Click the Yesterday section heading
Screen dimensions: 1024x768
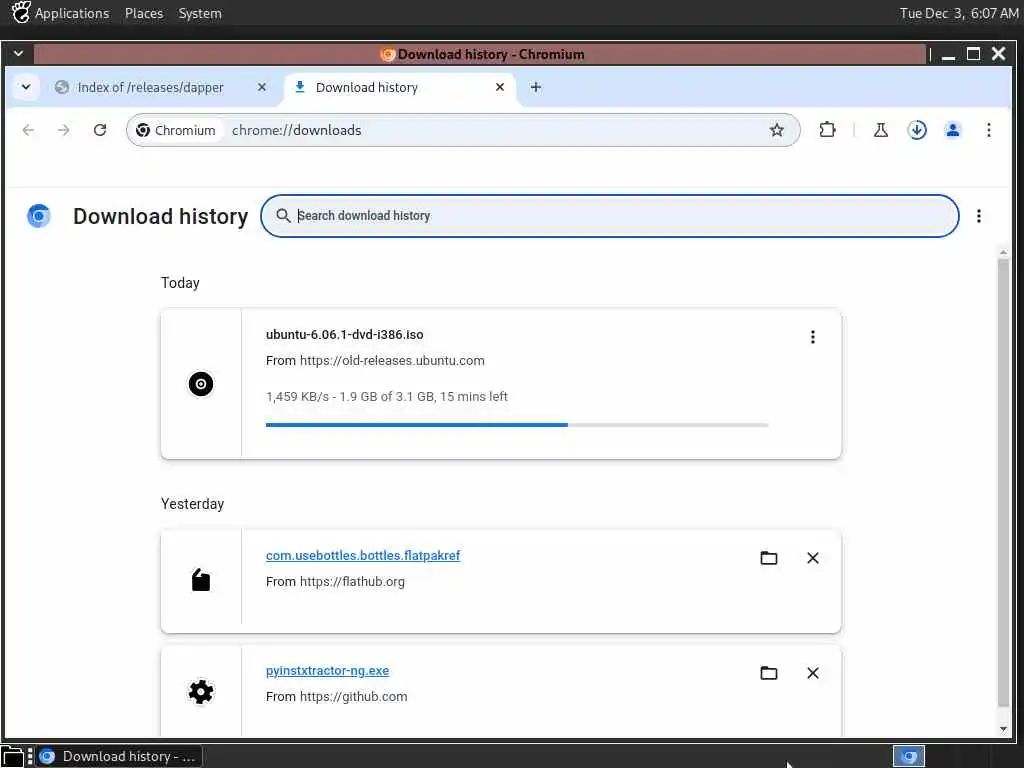[x=192, y=504]
